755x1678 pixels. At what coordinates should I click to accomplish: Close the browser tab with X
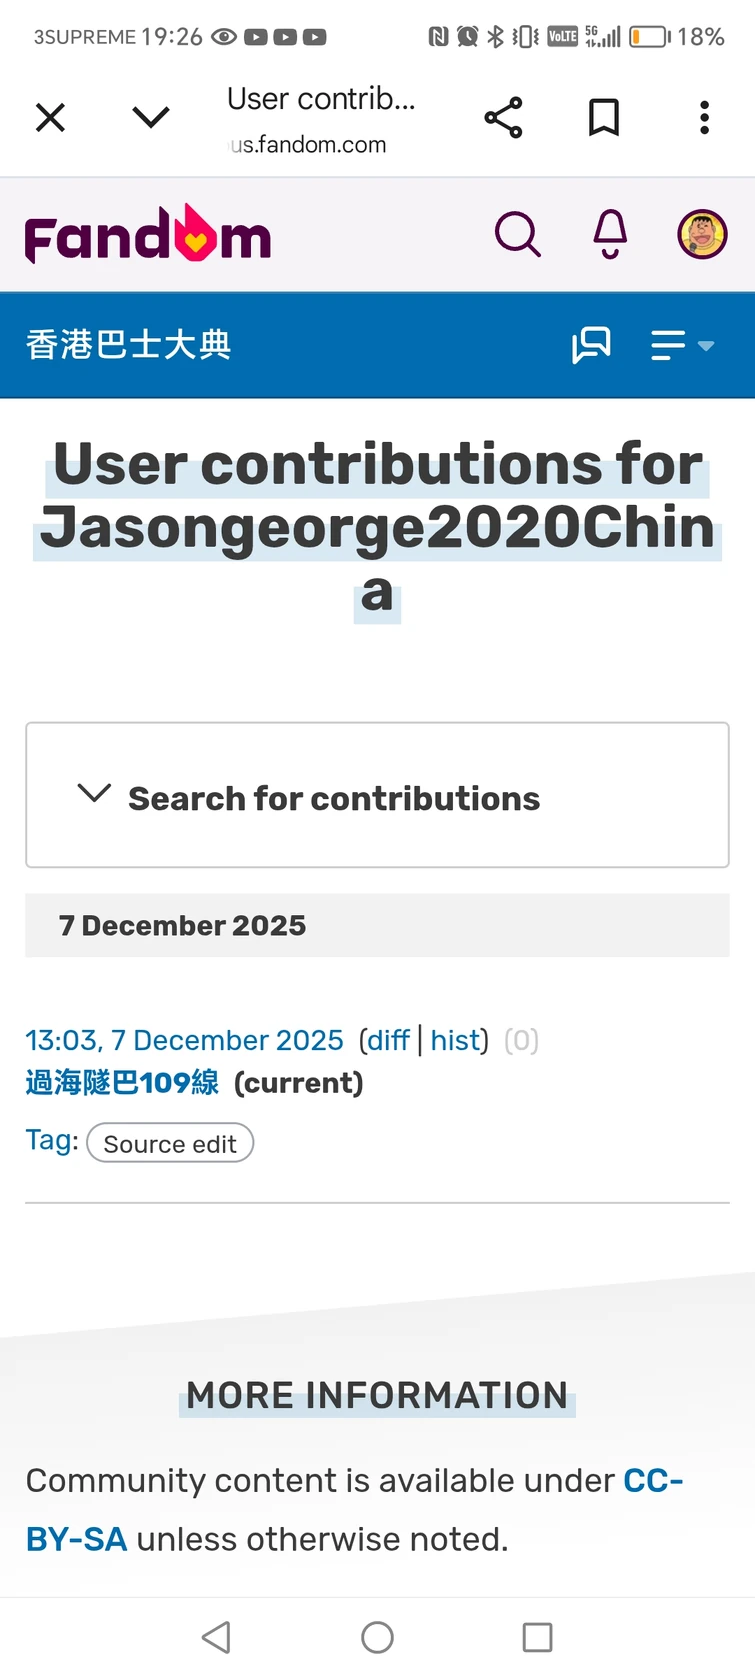pos(50,118)
